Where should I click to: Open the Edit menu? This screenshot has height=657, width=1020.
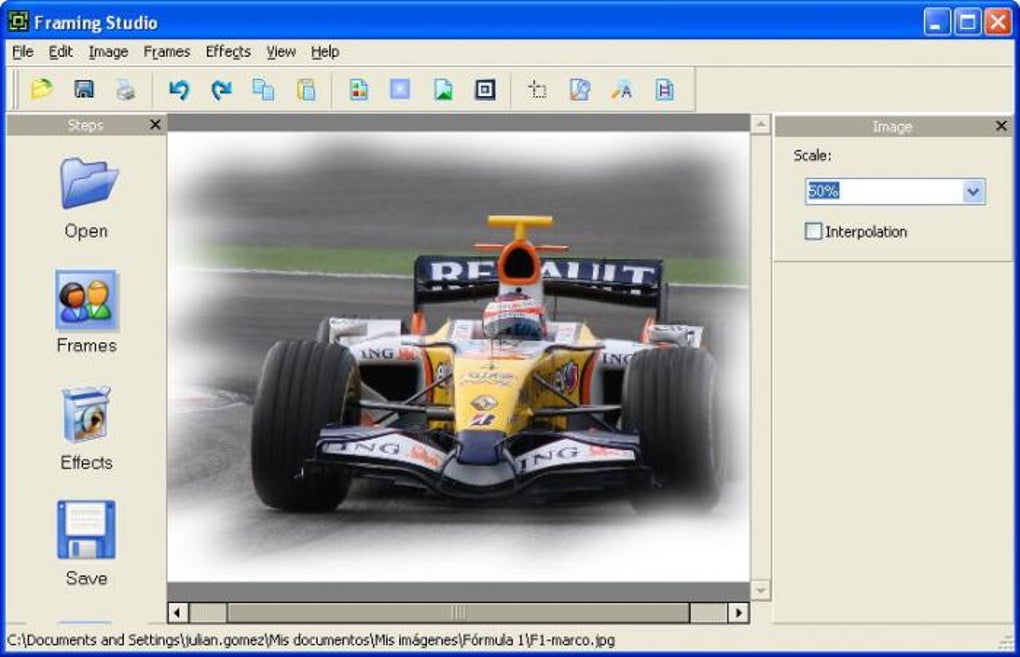[x=60, y=51]
